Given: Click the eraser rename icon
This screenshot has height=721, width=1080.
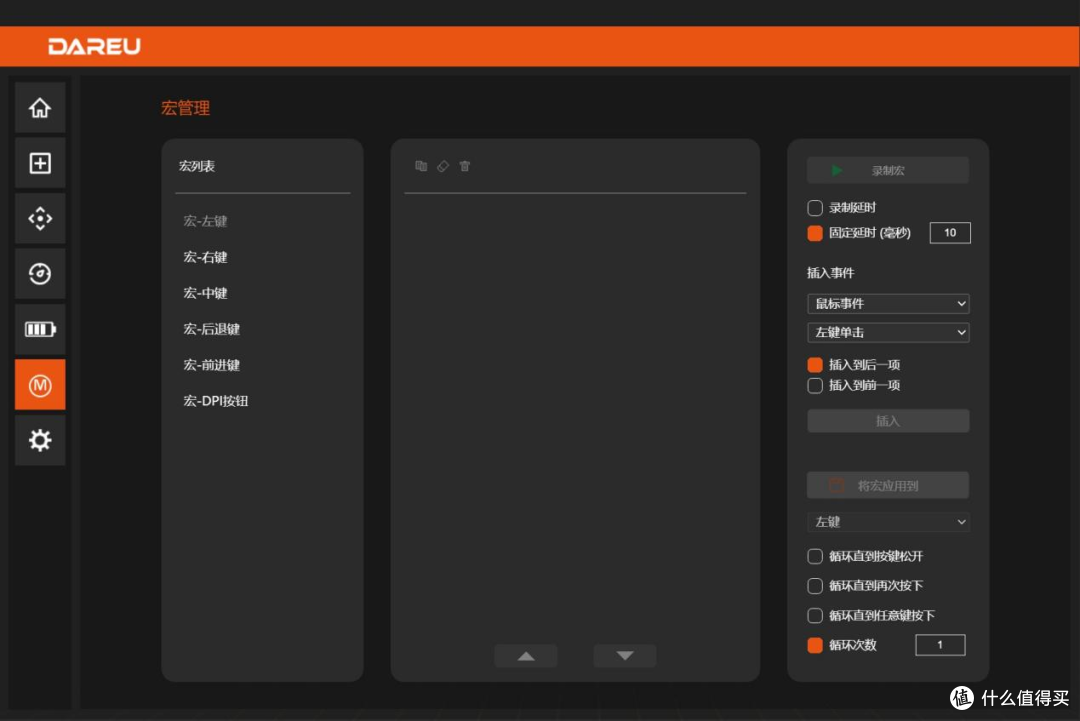Looking at the screenshot, I should pyautogui.click(x=443, y=166).
